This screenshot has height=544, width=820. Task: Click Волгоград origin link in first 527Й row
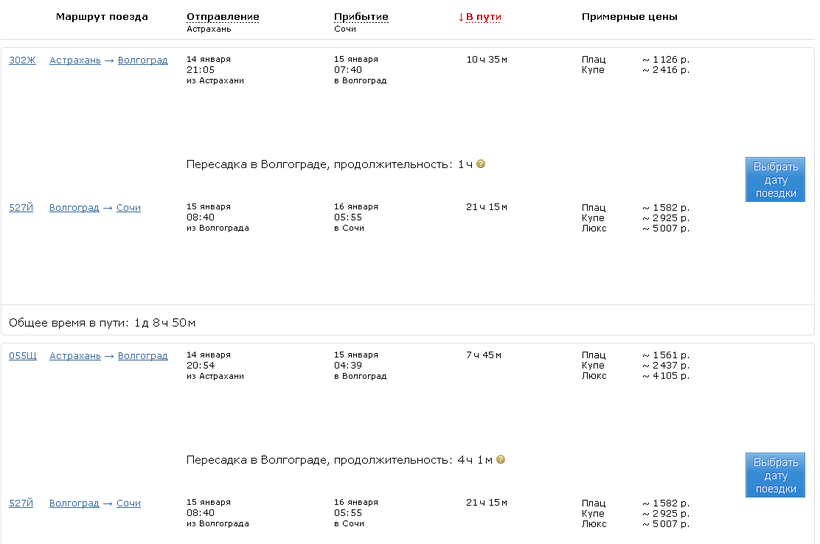pos(74,208)
